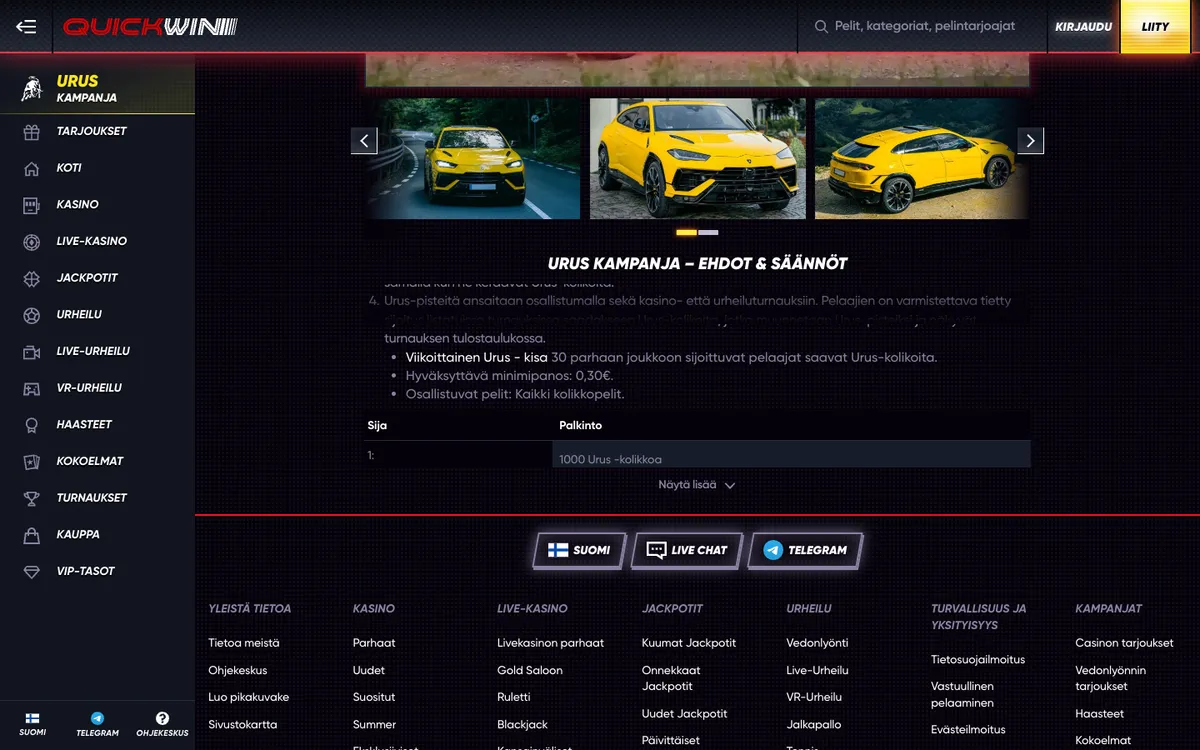Screen dimensions: 1200x750
Task: Open Tietosuojailmoitus link
Action: click(978, 660)
